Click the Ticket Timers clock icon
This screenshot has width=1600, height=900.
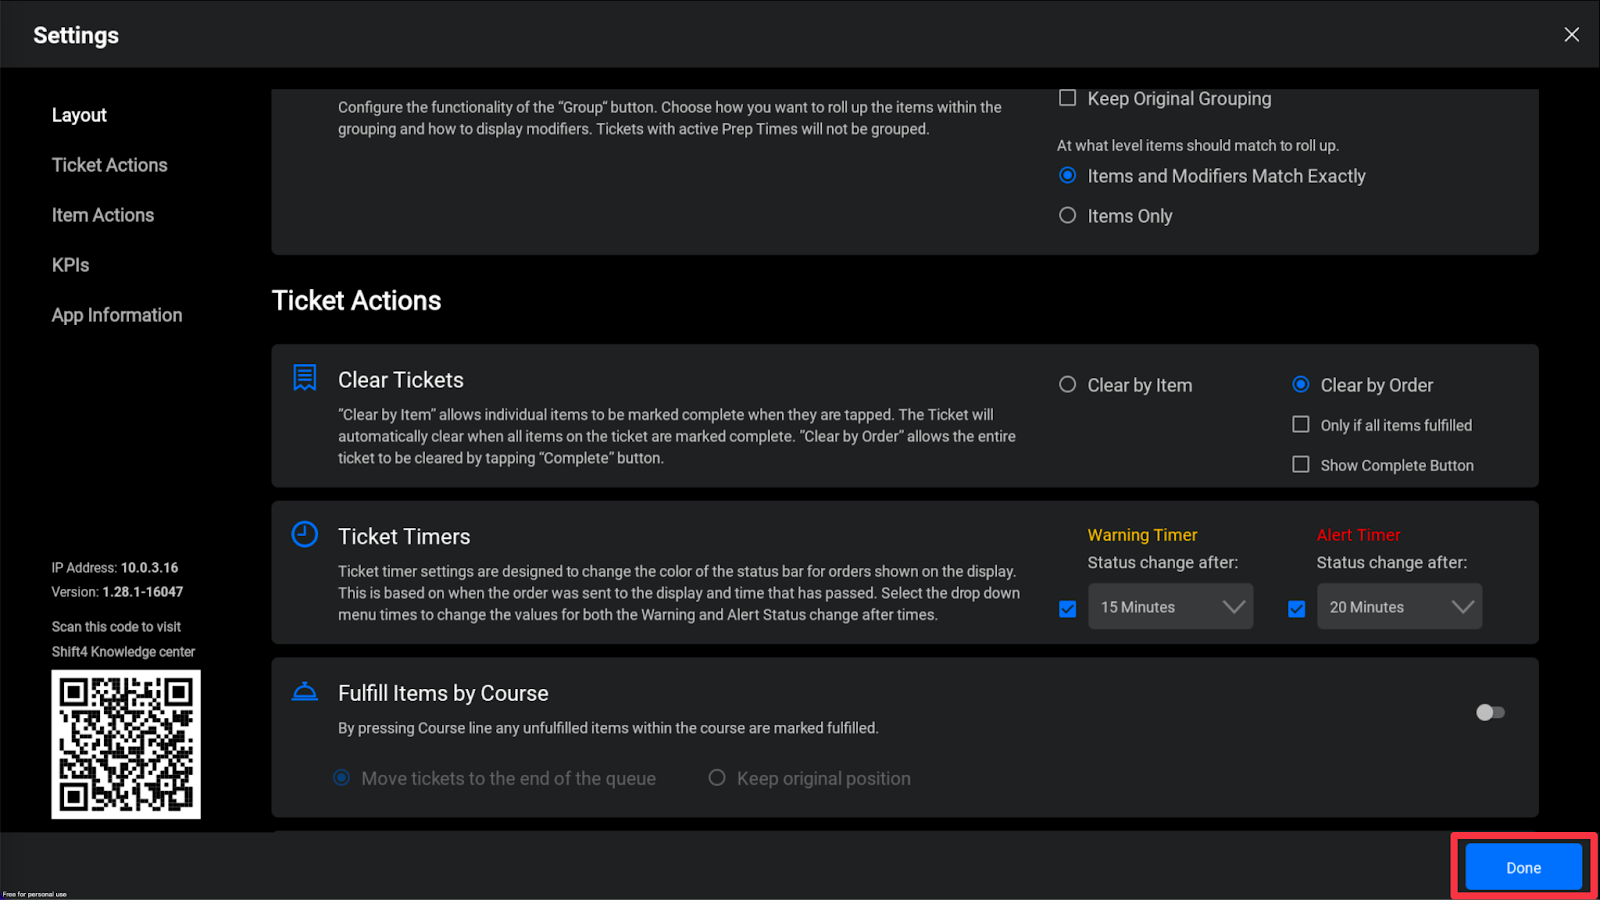click(305, 534)
